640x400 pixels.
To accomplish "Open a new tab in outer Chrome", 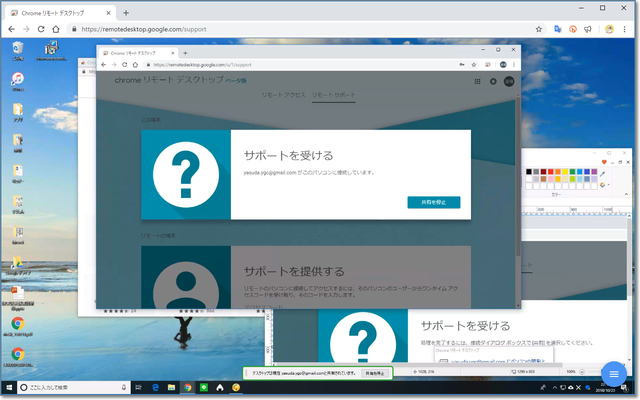I will pyautogui.click(x=126, y=11).
